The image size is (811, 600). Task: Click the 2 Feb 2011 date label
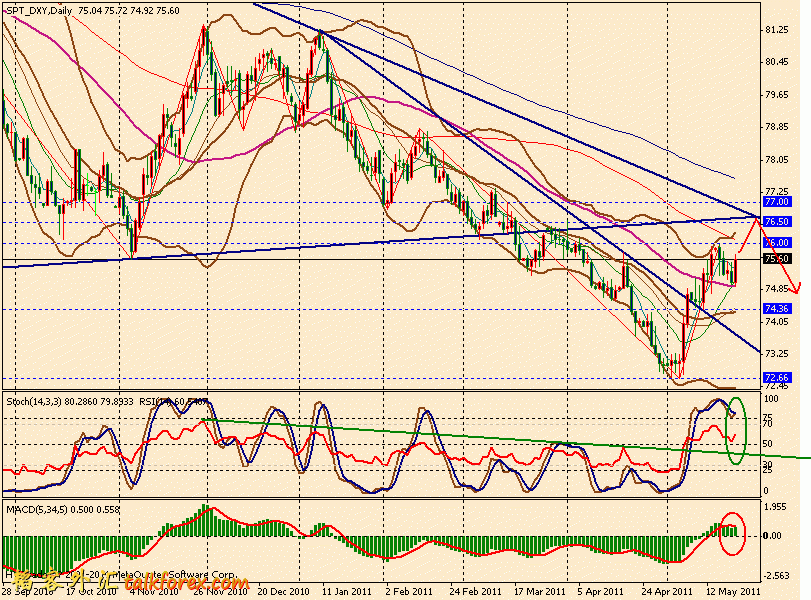(x=409, y=591)
